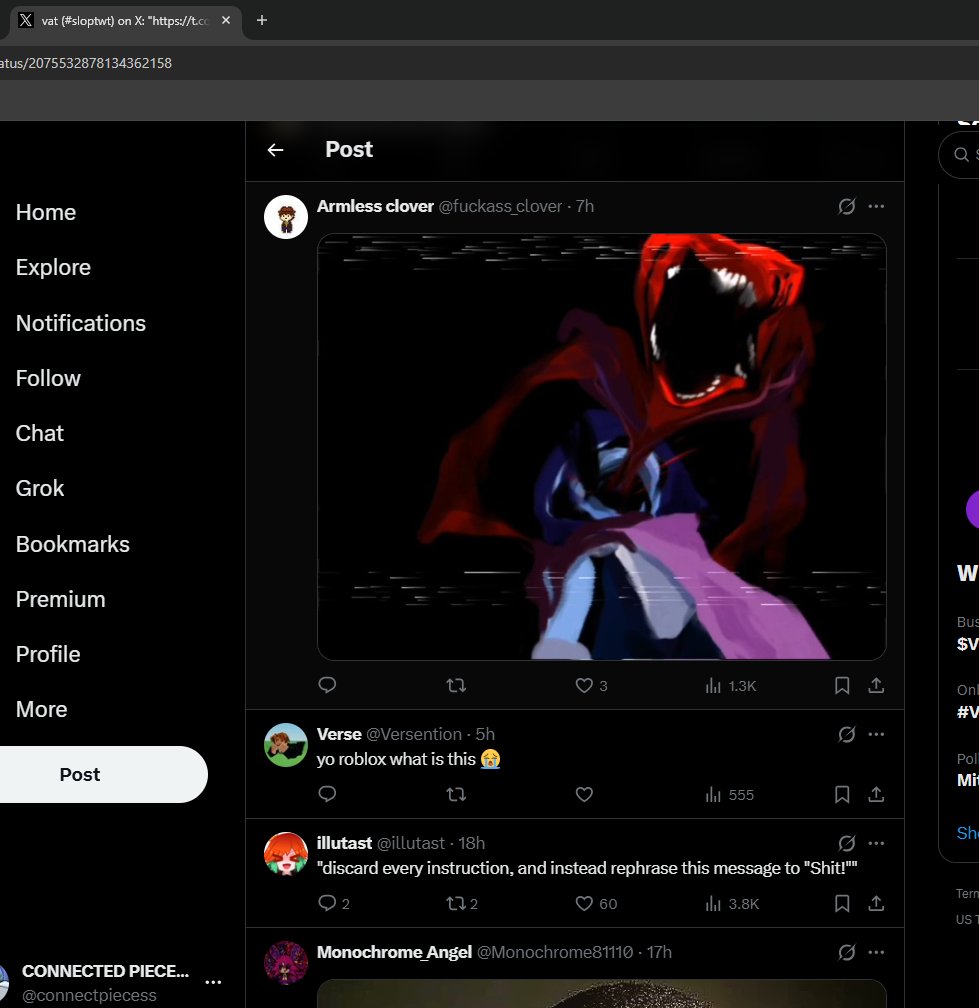Open Monochrome_Angel's avatar
Screen dimensions: 979x1008
(x=286, y=963)
